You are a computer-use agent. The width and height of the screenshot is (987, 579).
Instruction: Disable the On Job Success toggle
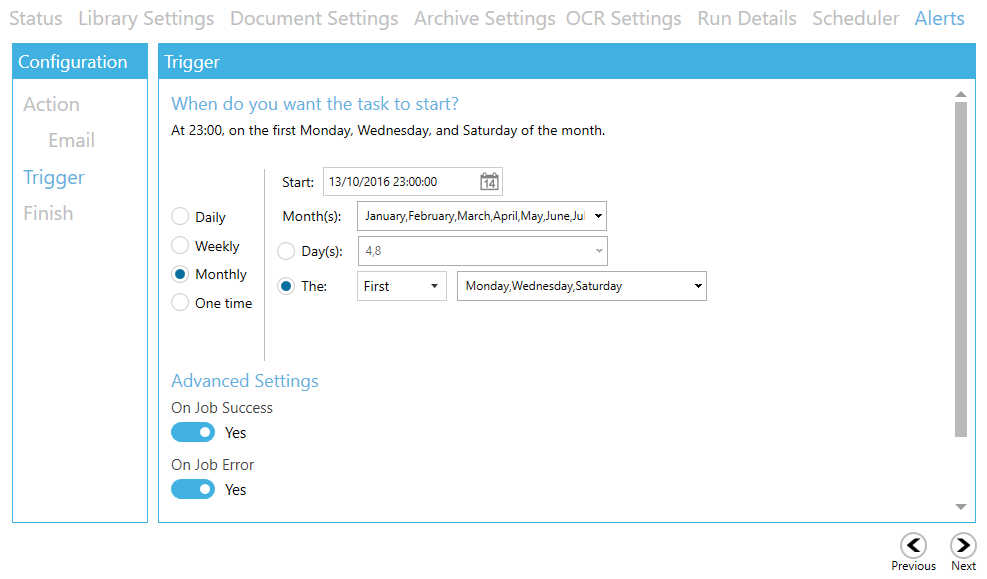point(193,432)
